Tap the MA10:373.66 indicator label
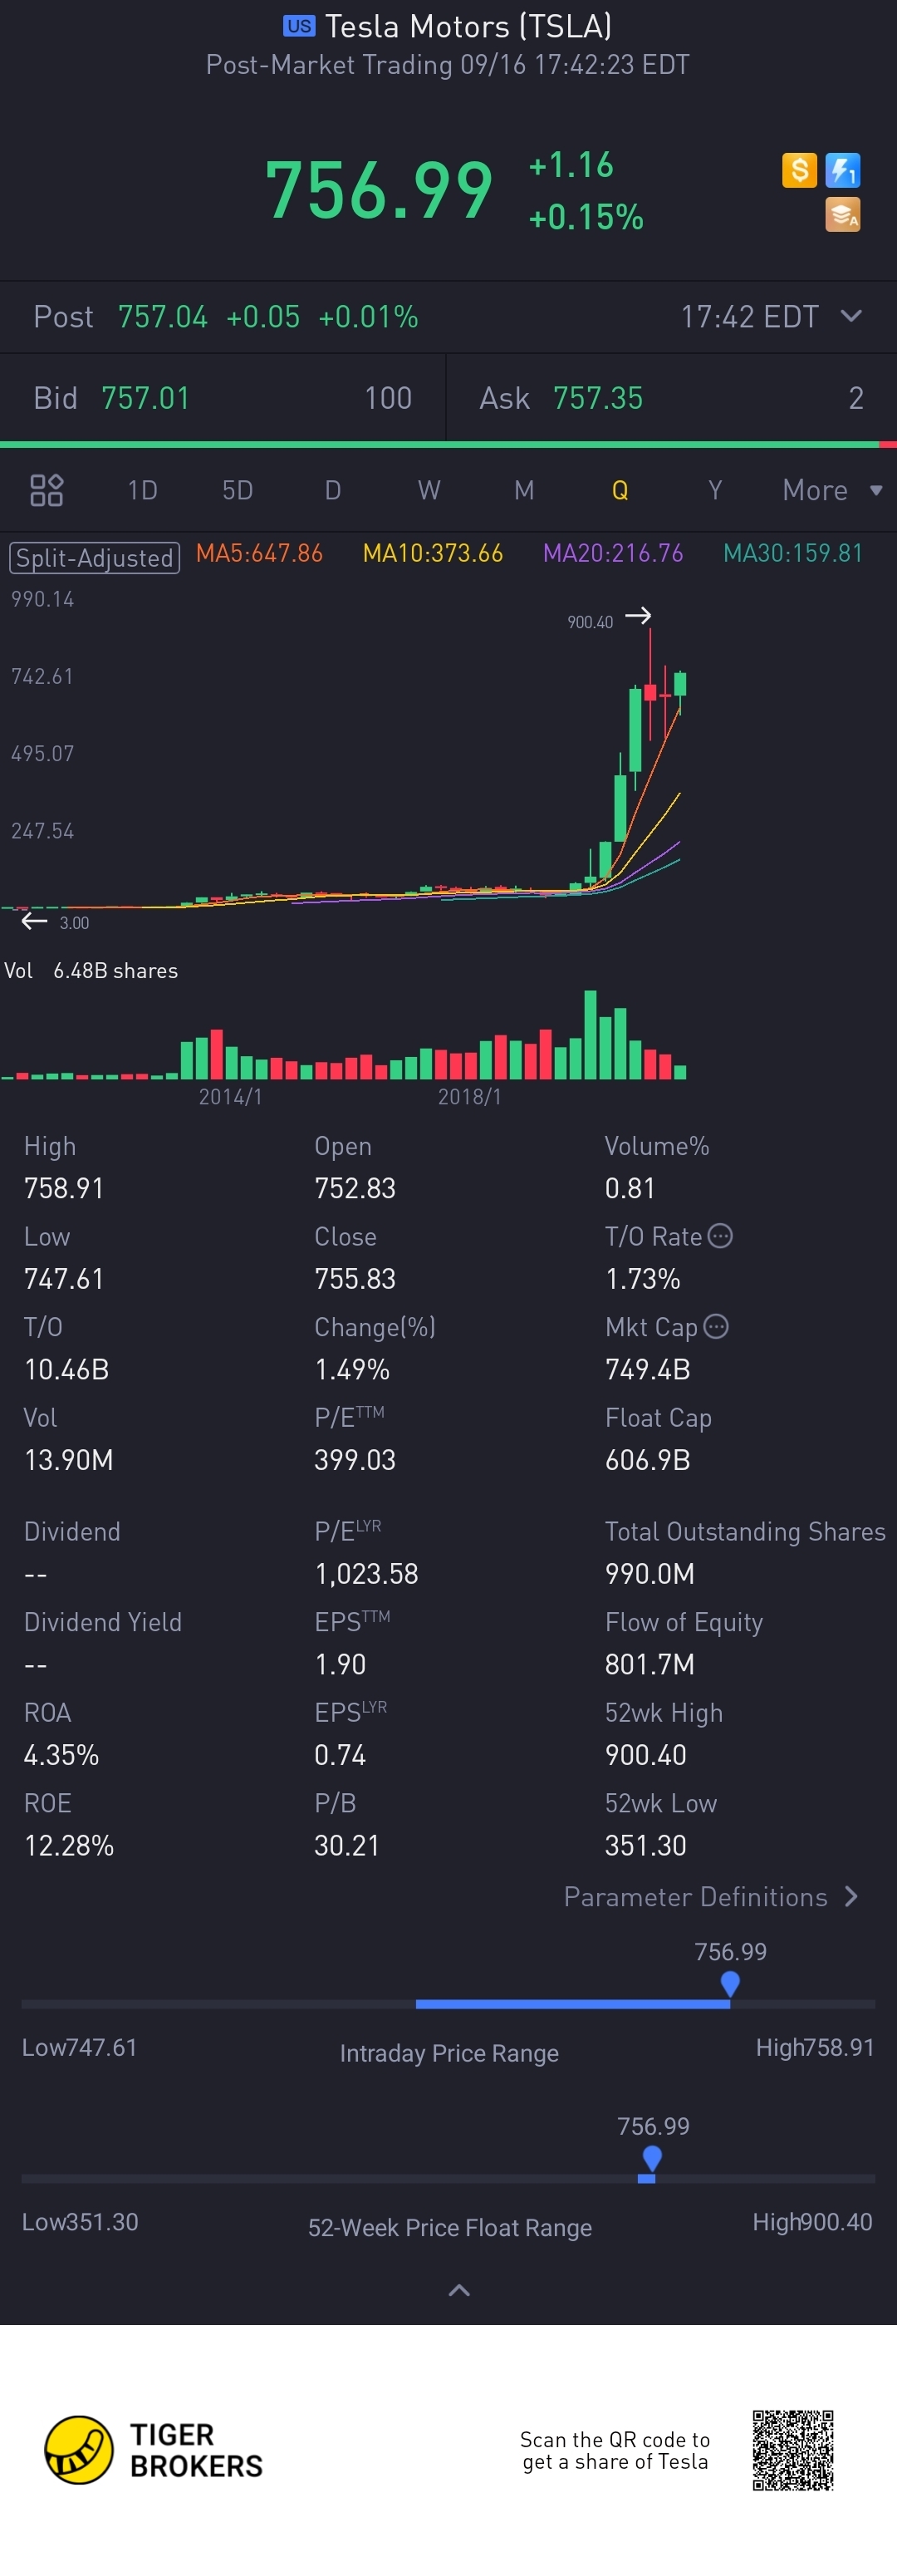 (433, 553)
